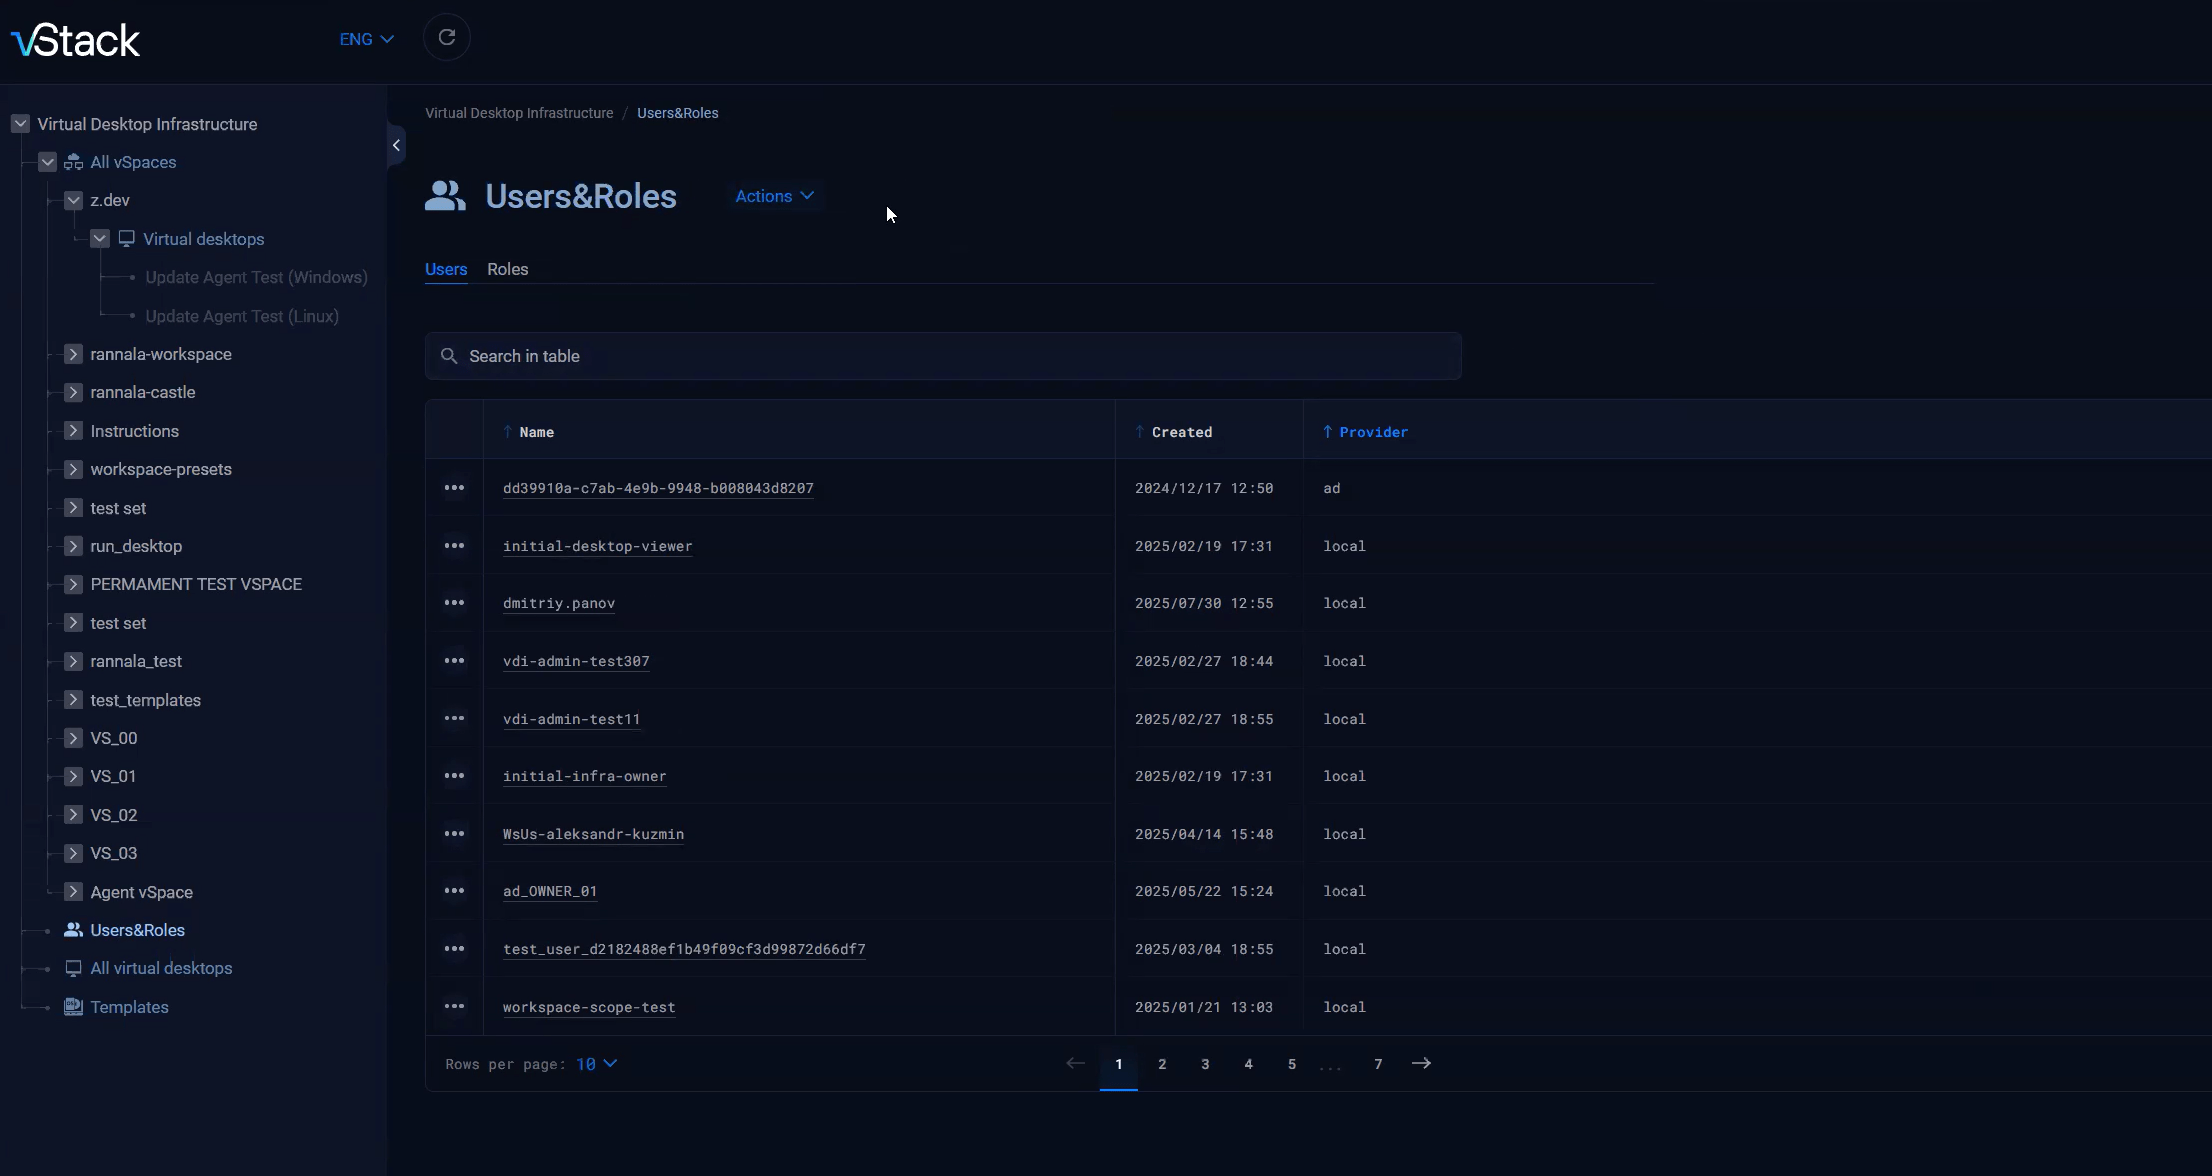Collapse the Virtual Desktop Infrastructure root node
The image size is (2212, 1176).
coord(20,124)
